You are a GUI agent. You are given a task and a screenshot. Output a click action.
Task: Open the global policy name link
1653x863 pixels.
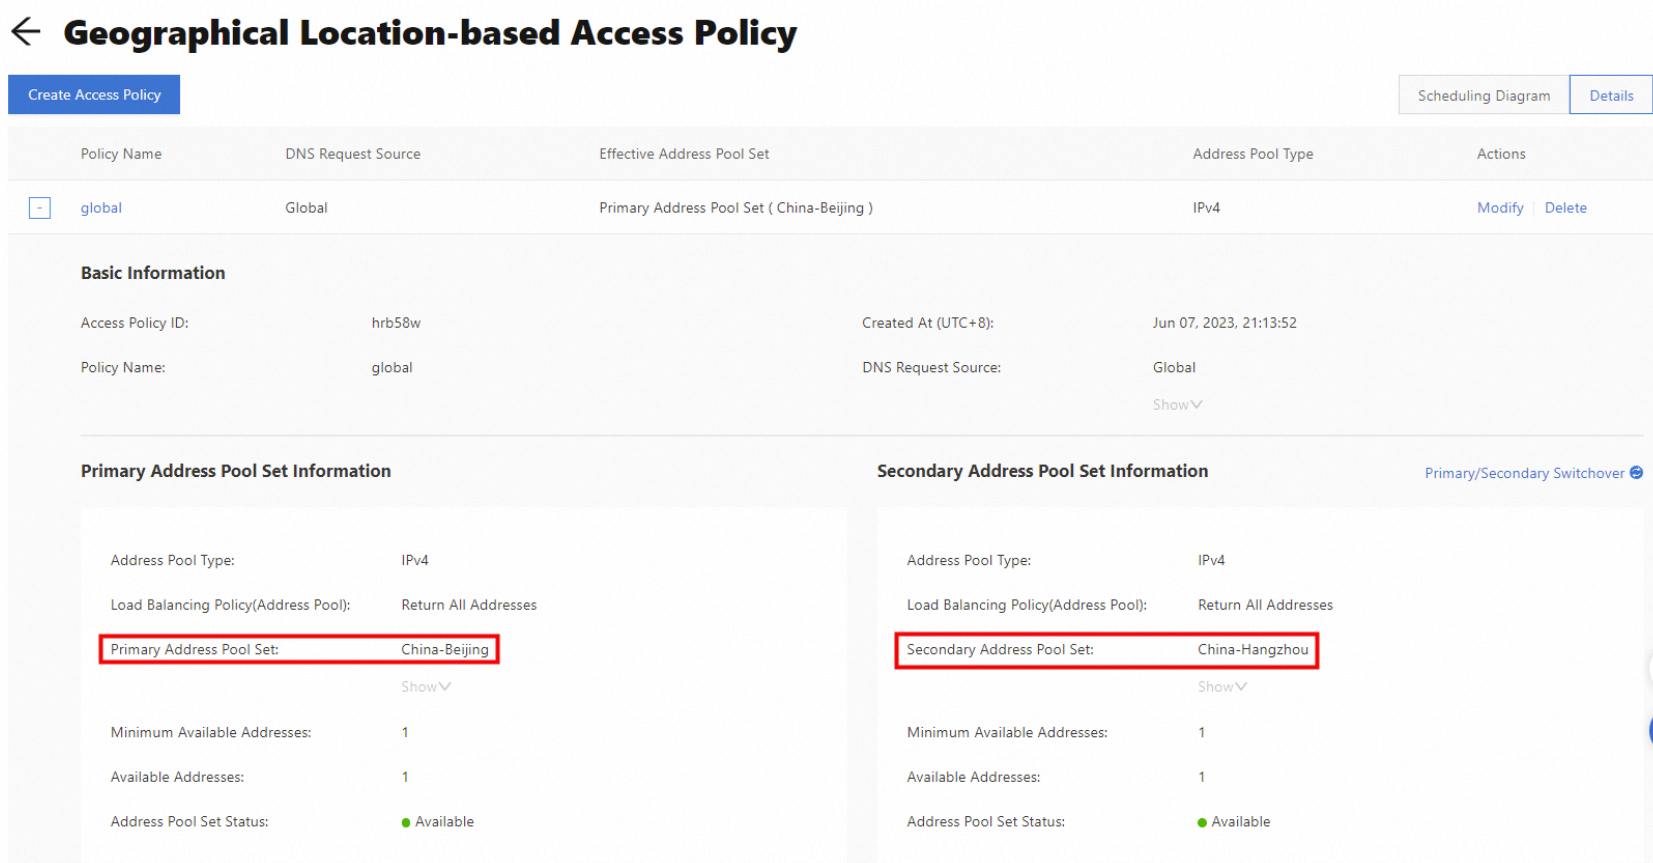tap(101, 208)
